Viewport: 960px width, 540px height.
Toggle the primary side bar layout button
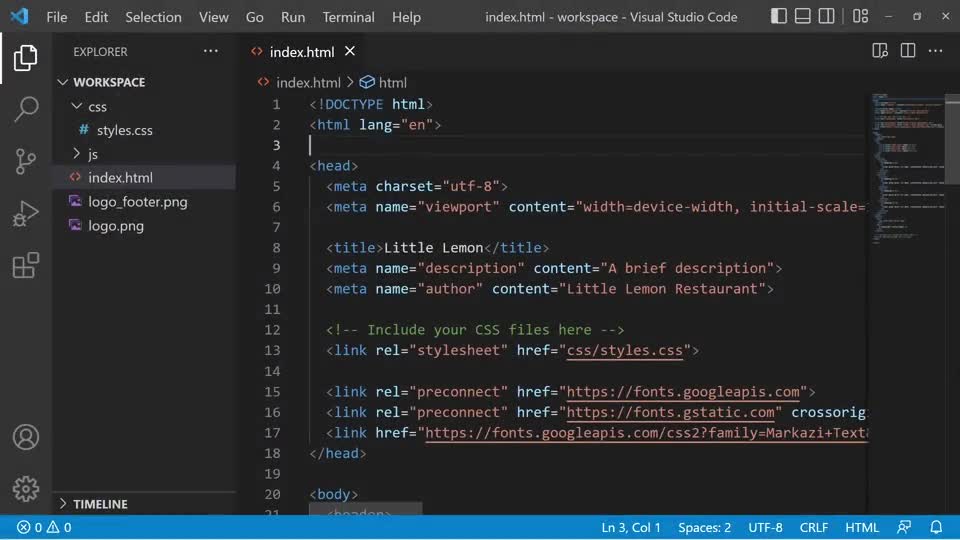coord(779,17)
